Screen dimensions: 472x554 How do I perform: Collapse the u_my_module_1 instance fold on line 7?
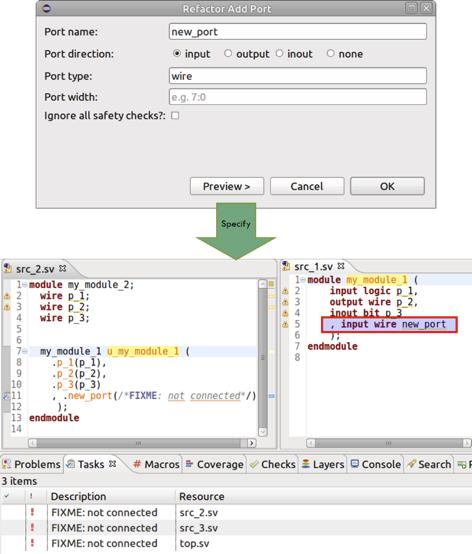(x=24, y=351)
